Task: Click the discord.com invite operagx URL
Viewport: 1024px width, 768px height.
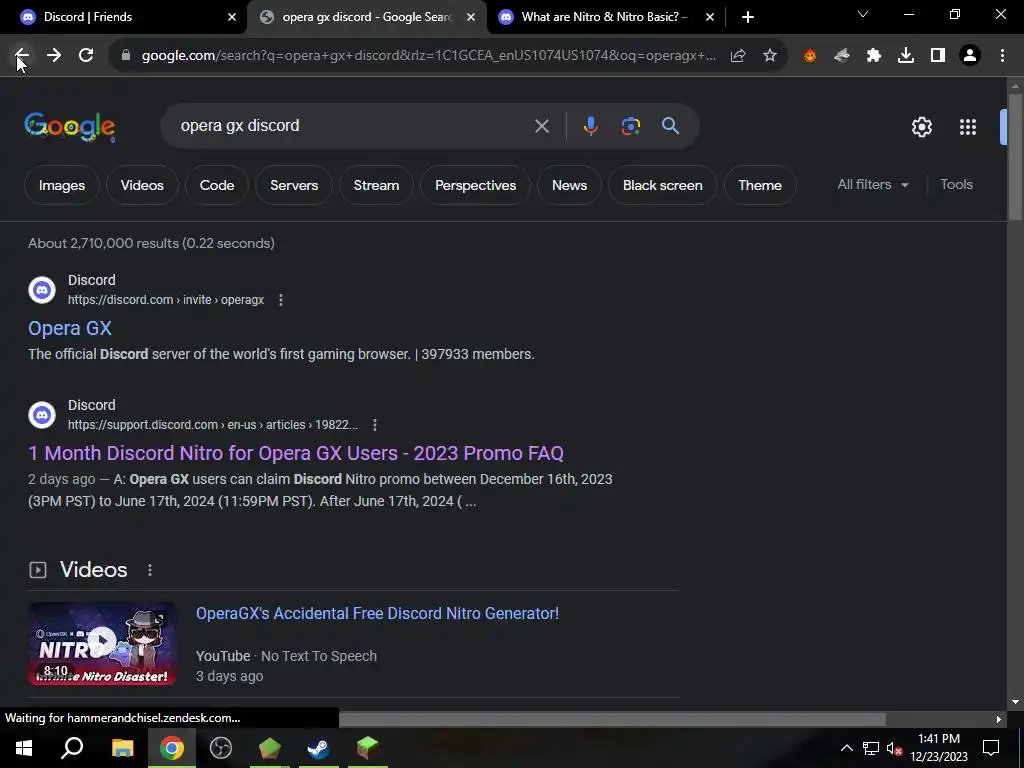Action: (x=166, y=300)
